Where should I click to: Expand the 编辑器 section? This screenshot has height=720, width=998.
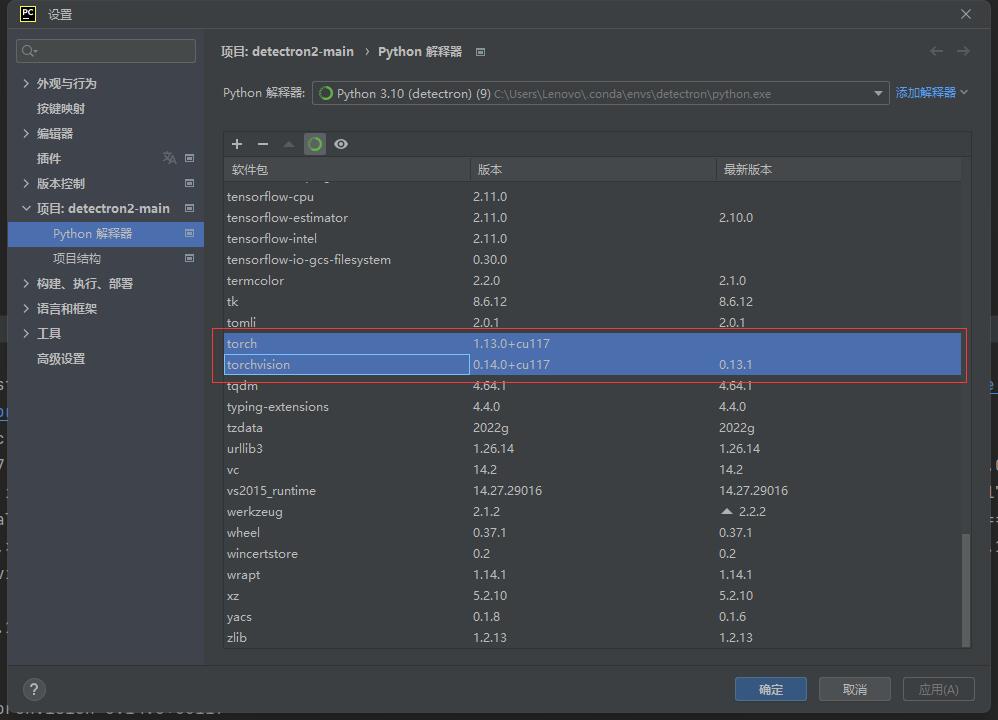(25, 133)
